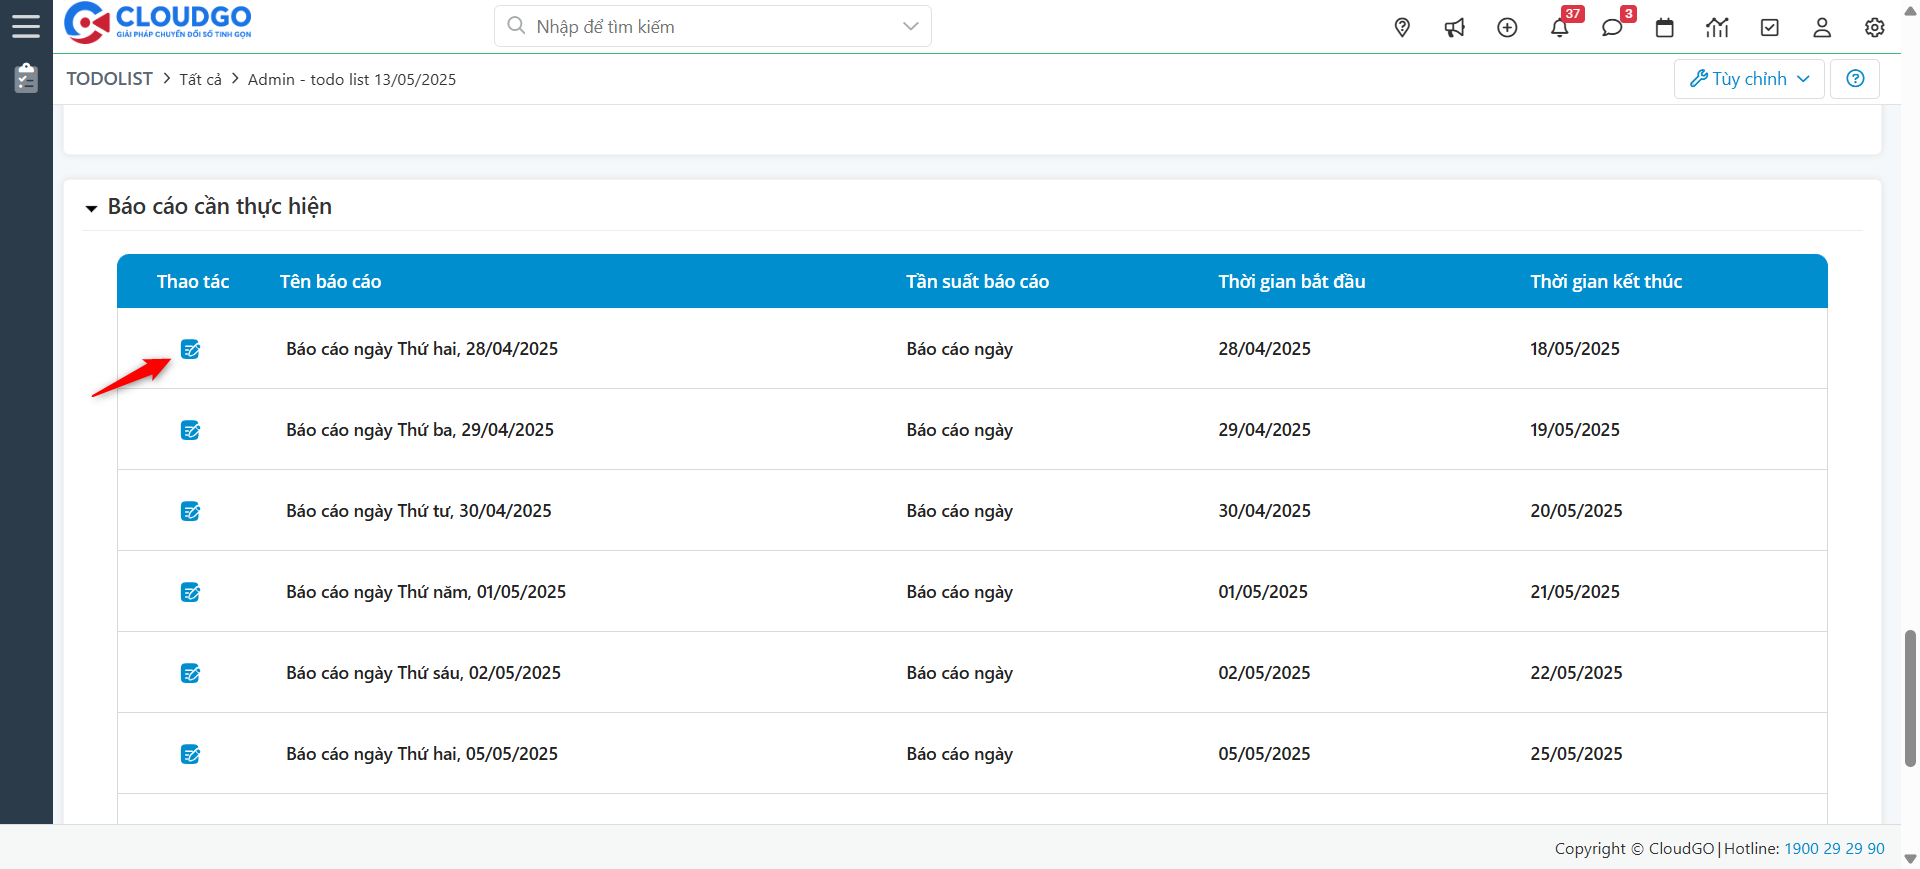Select Báo cáo ngày Thứ năm, 01/05/2025
This screenshot has height=869, width=1920.
pyautogui.click(x=426, y=592)
